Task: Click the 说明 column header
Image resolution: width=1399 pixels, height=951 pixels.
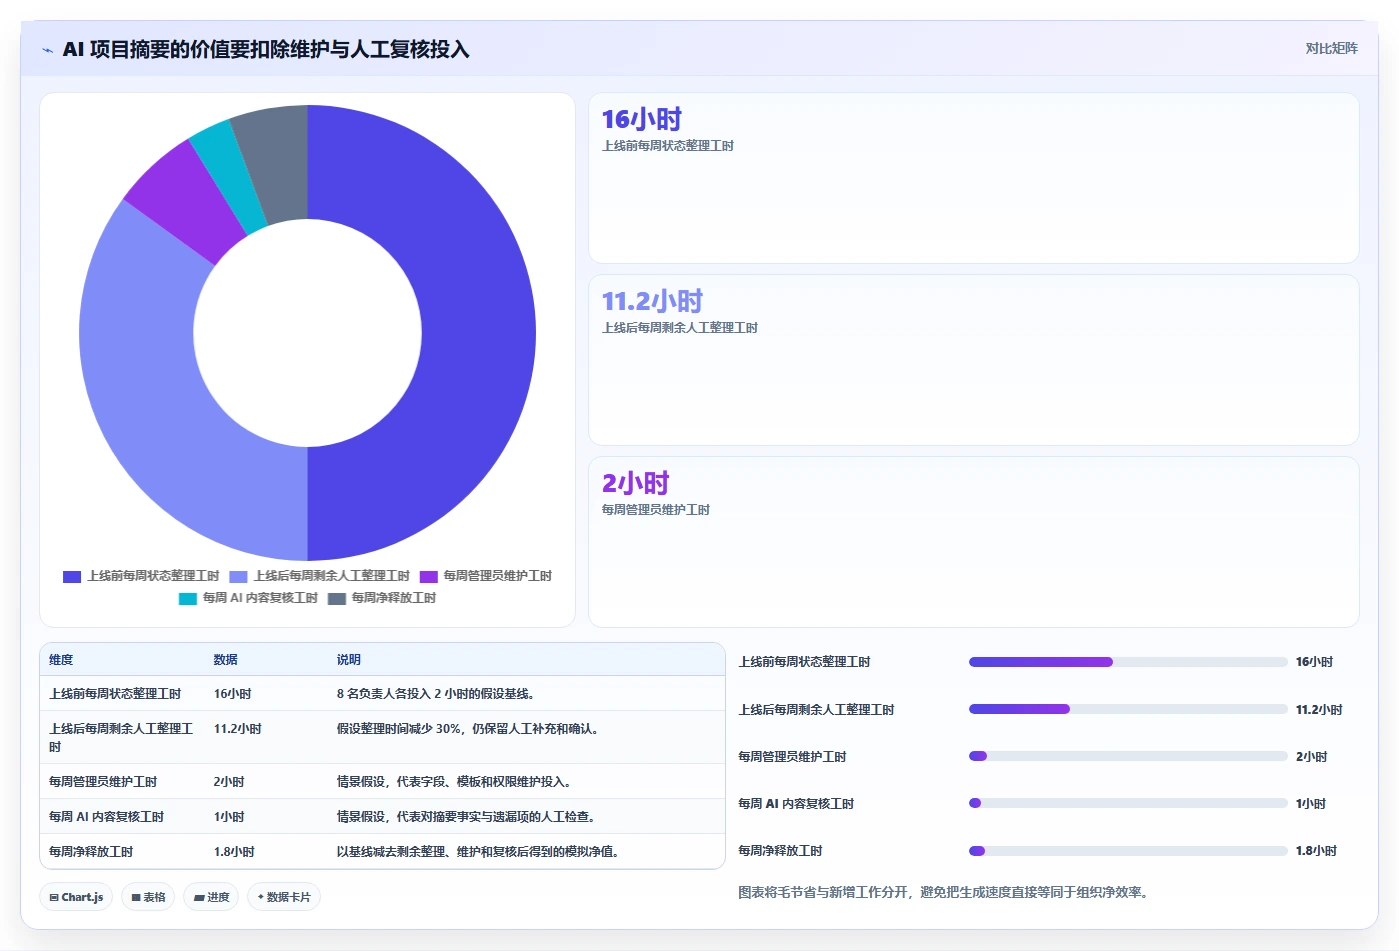Action: pyautogui.click(x=348, y=660)
